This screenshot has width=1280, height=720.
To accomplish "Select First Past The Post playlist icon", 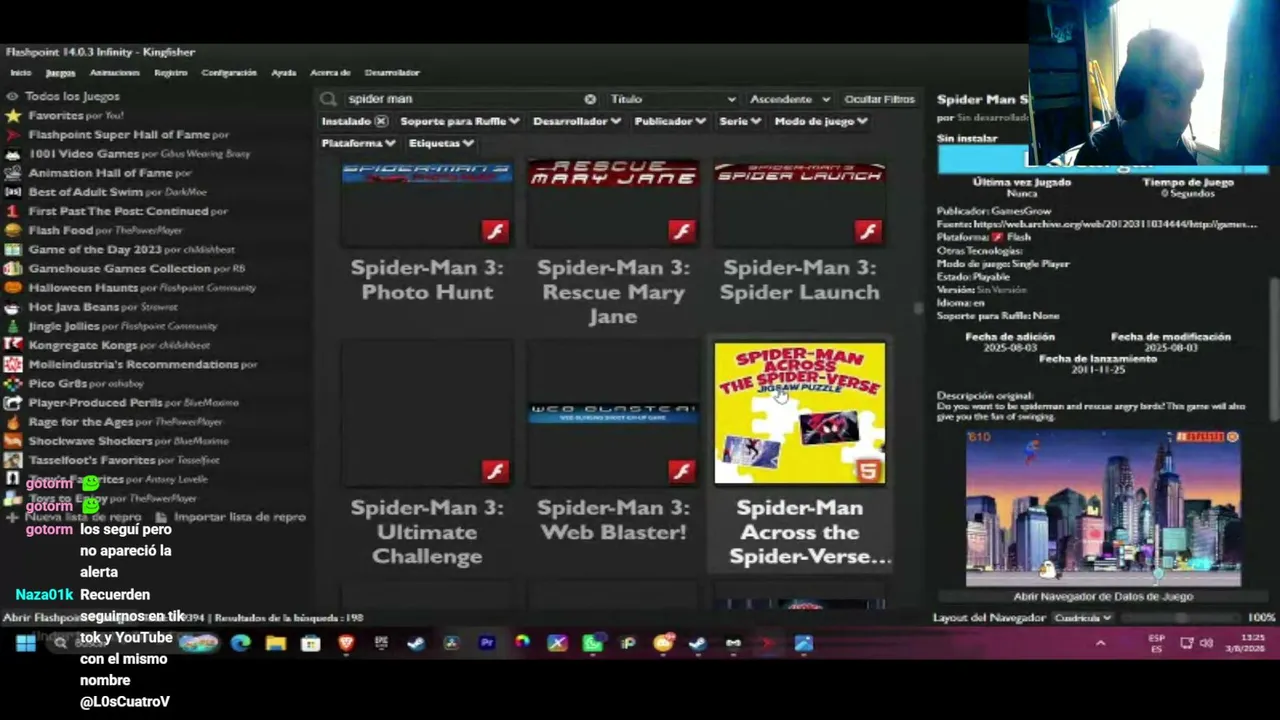I will (x=13, y=211).
